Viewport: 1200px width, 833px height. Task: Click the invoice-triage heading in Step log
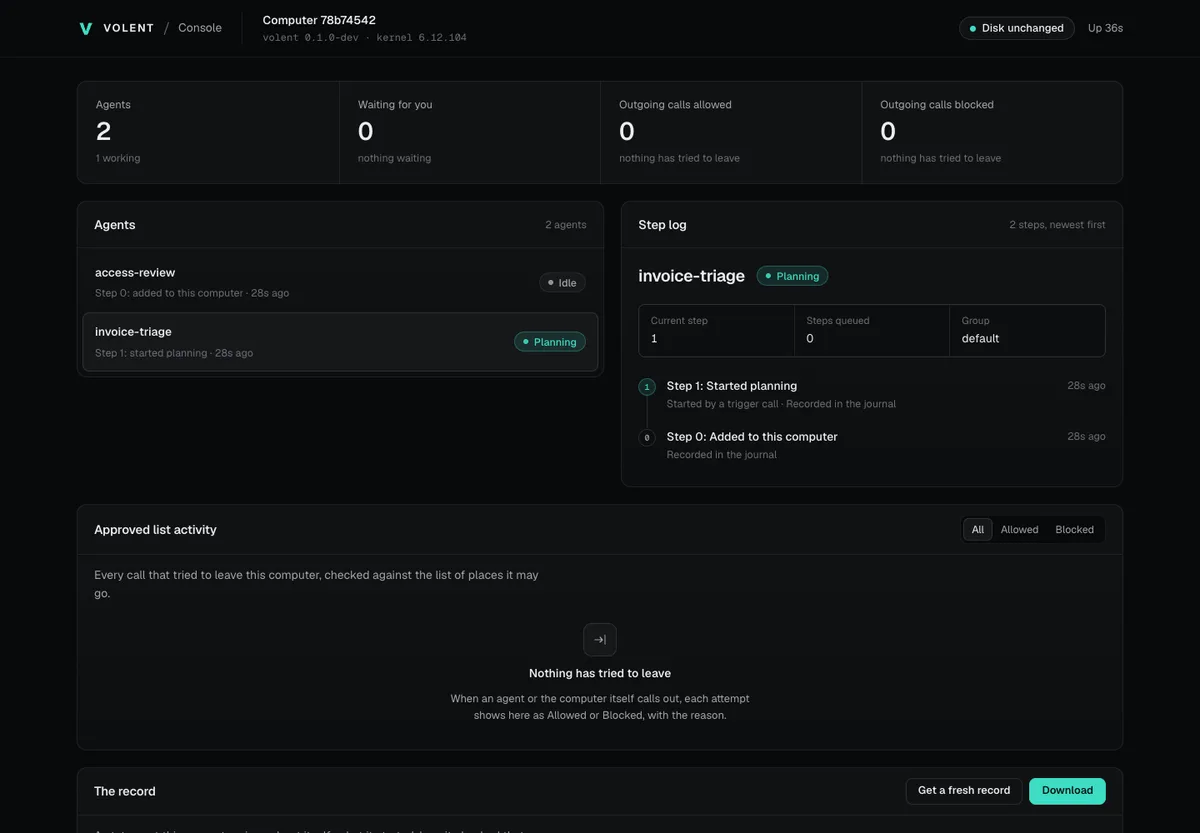(691, 276)
